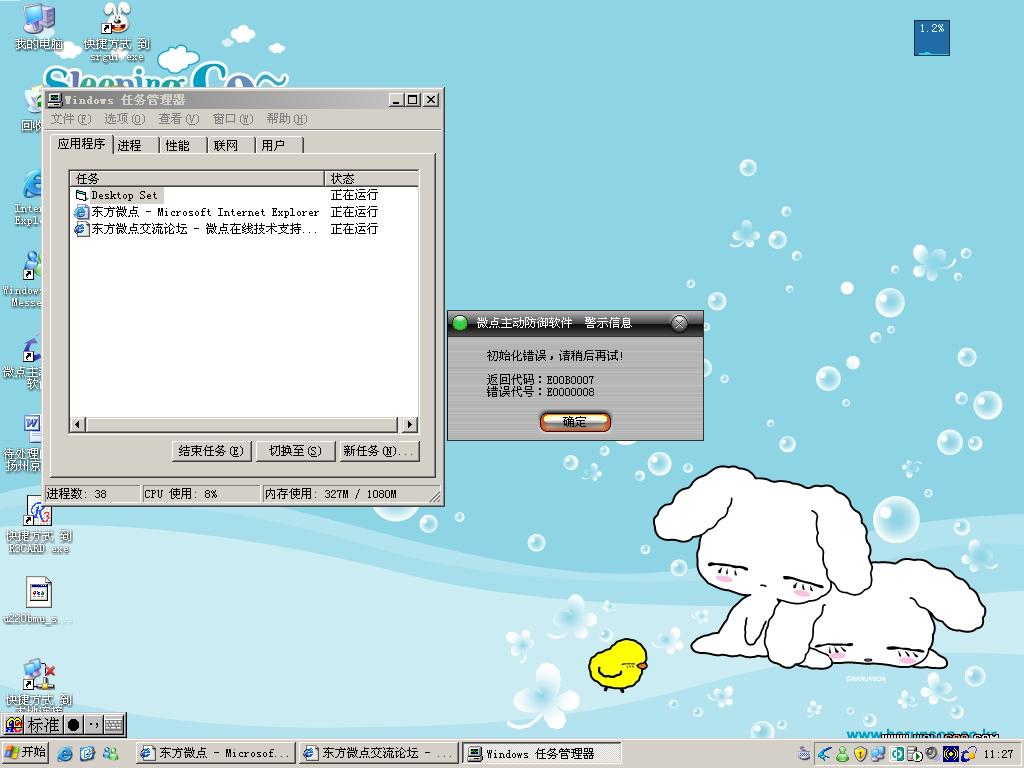The width and height of the screenshot is (1024, 768).
Task: Click the network computers tray icon
Action: (x=878, y=754)
